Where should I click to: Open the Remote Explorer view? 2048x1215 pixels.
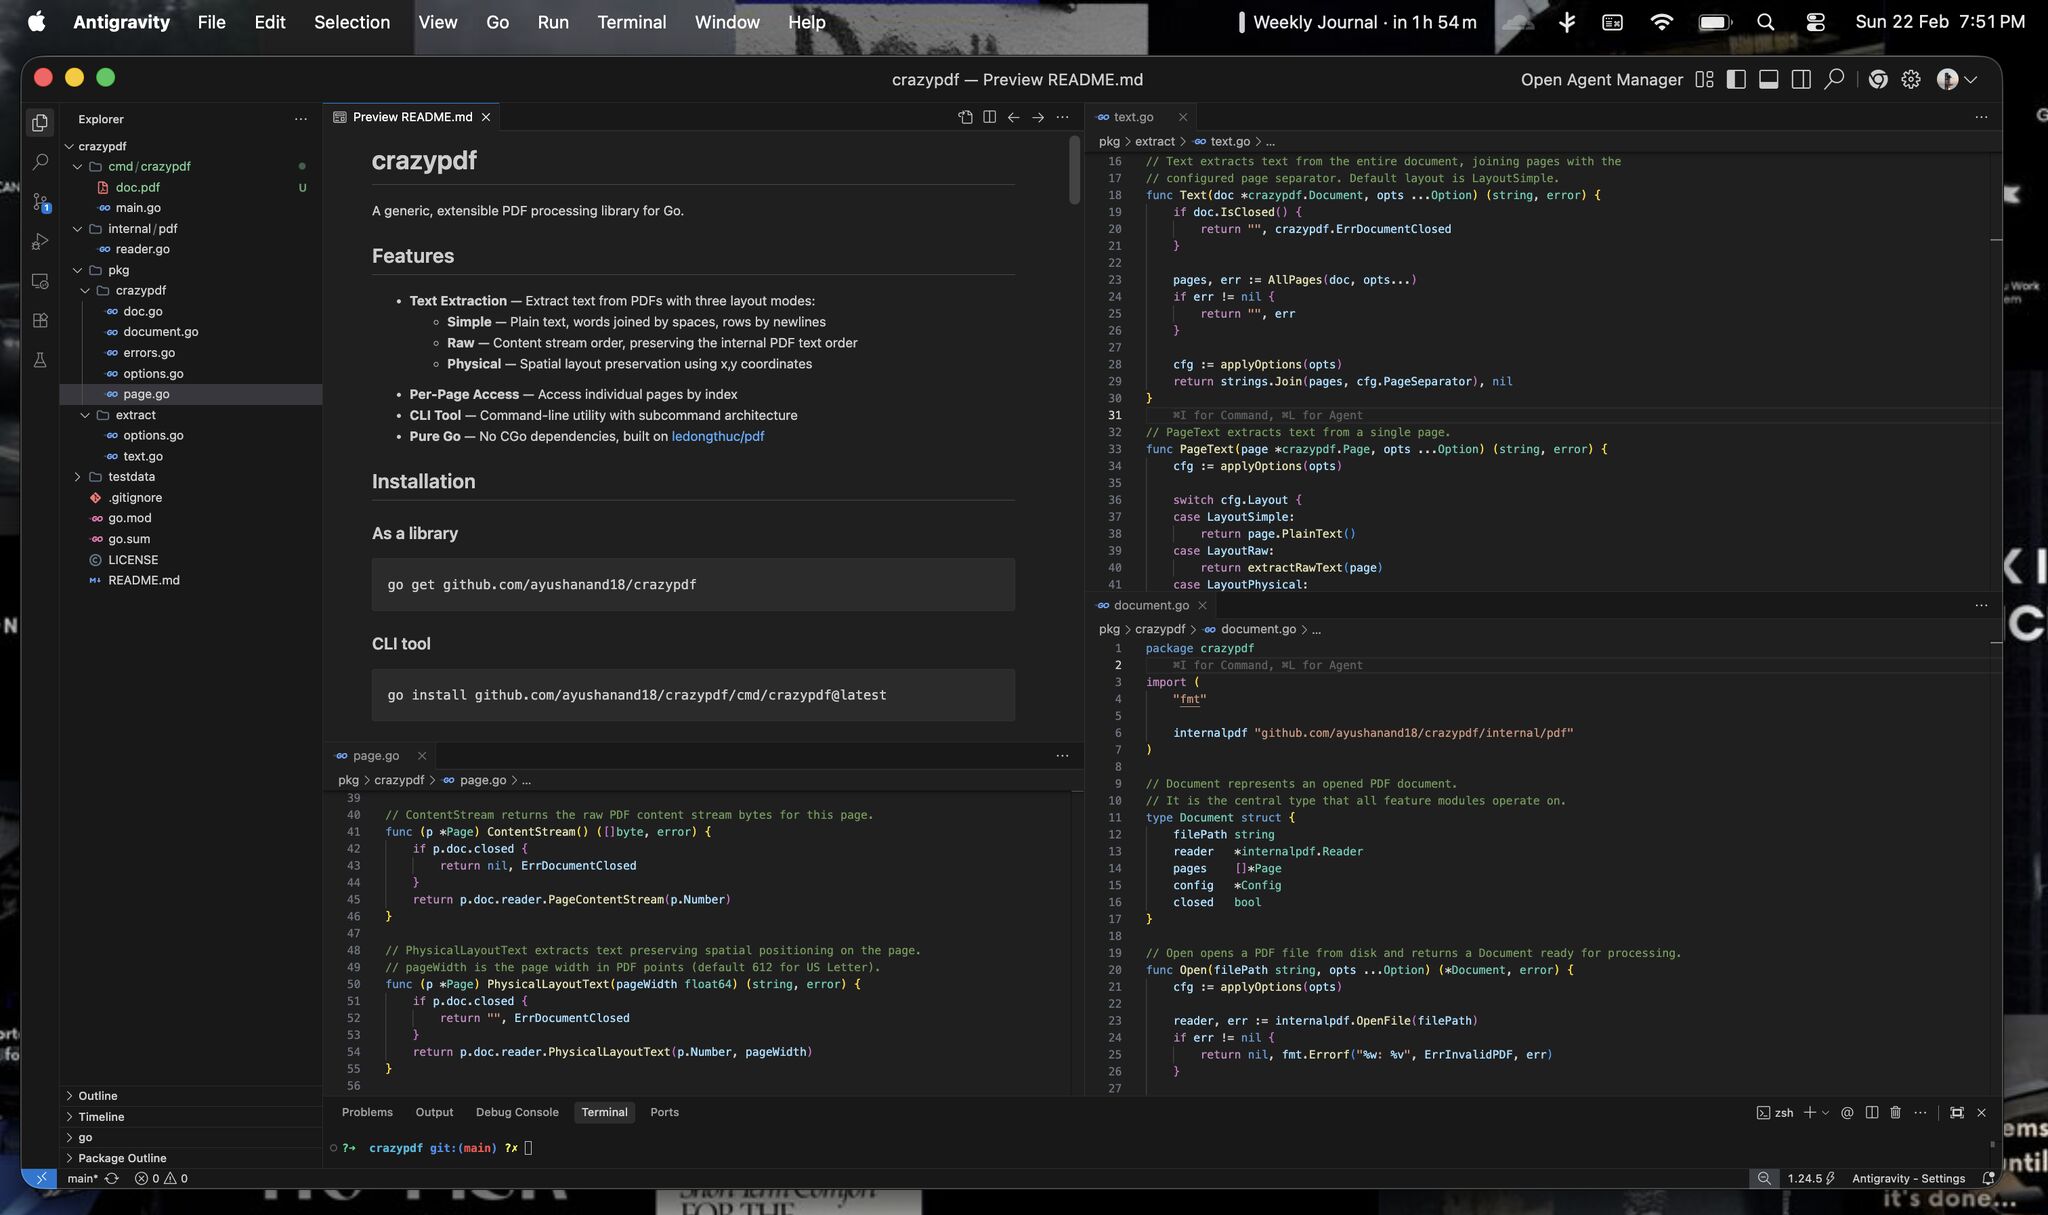tap(40, 282)
